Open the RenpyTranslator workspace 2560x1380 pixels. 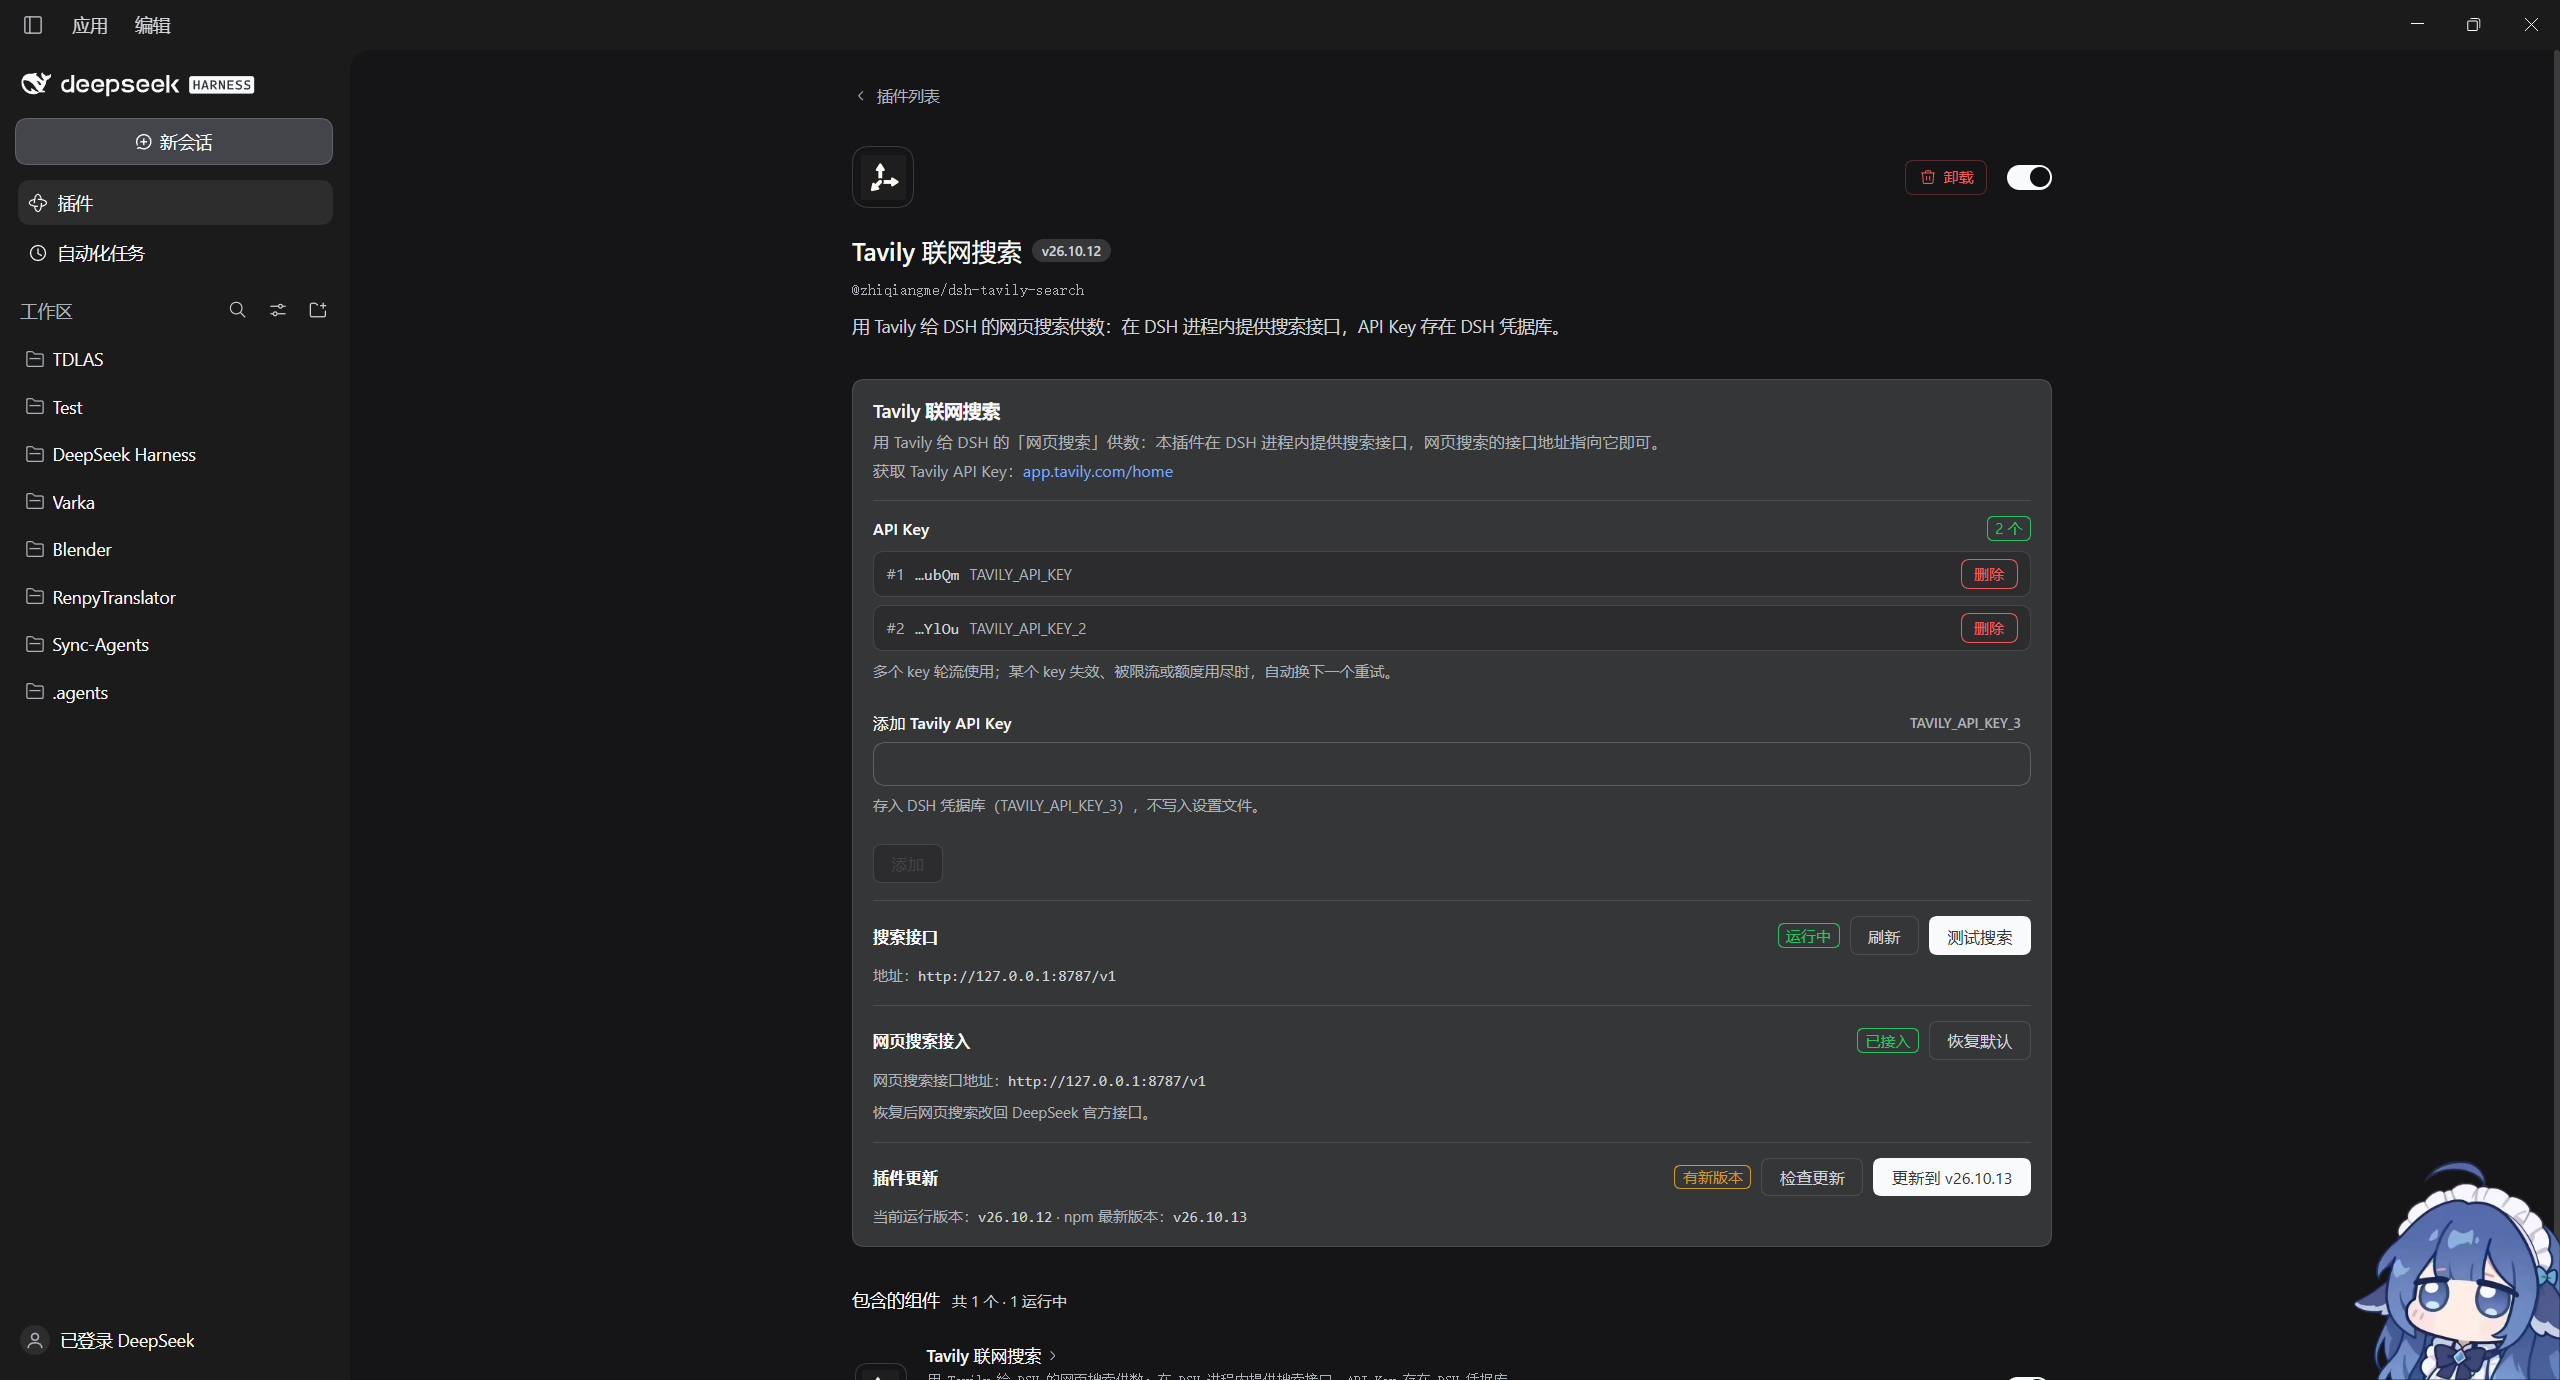[x=174, y=597]
